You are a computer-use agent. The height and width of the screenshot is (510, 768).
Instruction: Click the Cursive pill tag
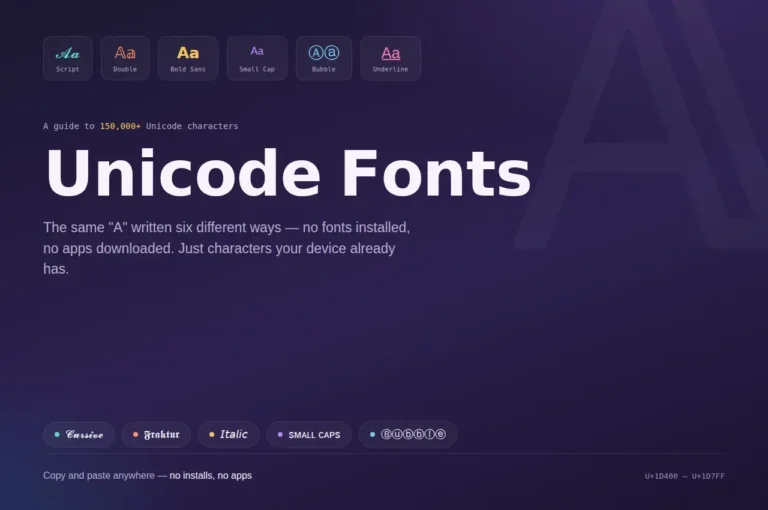(x=79, y=435)
